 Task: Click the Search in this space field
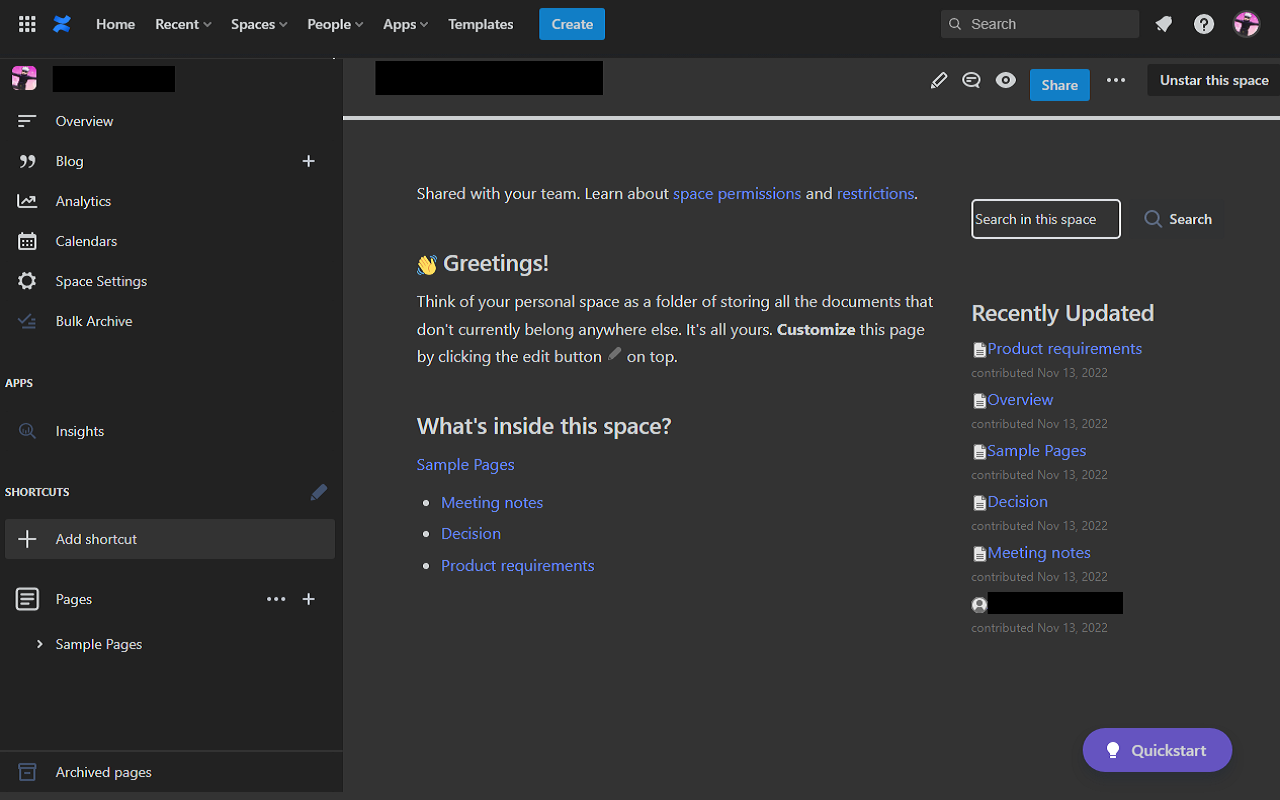1045,219
